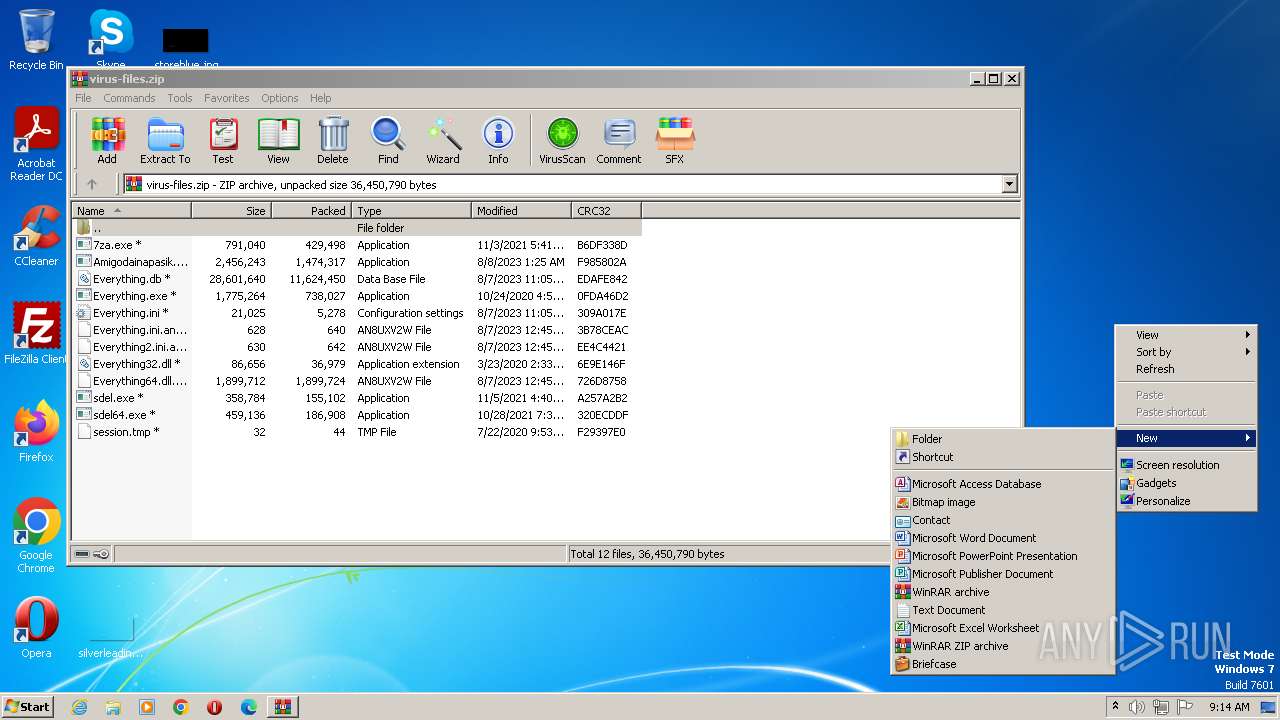Click the View toolbar icon

[278, 141]
